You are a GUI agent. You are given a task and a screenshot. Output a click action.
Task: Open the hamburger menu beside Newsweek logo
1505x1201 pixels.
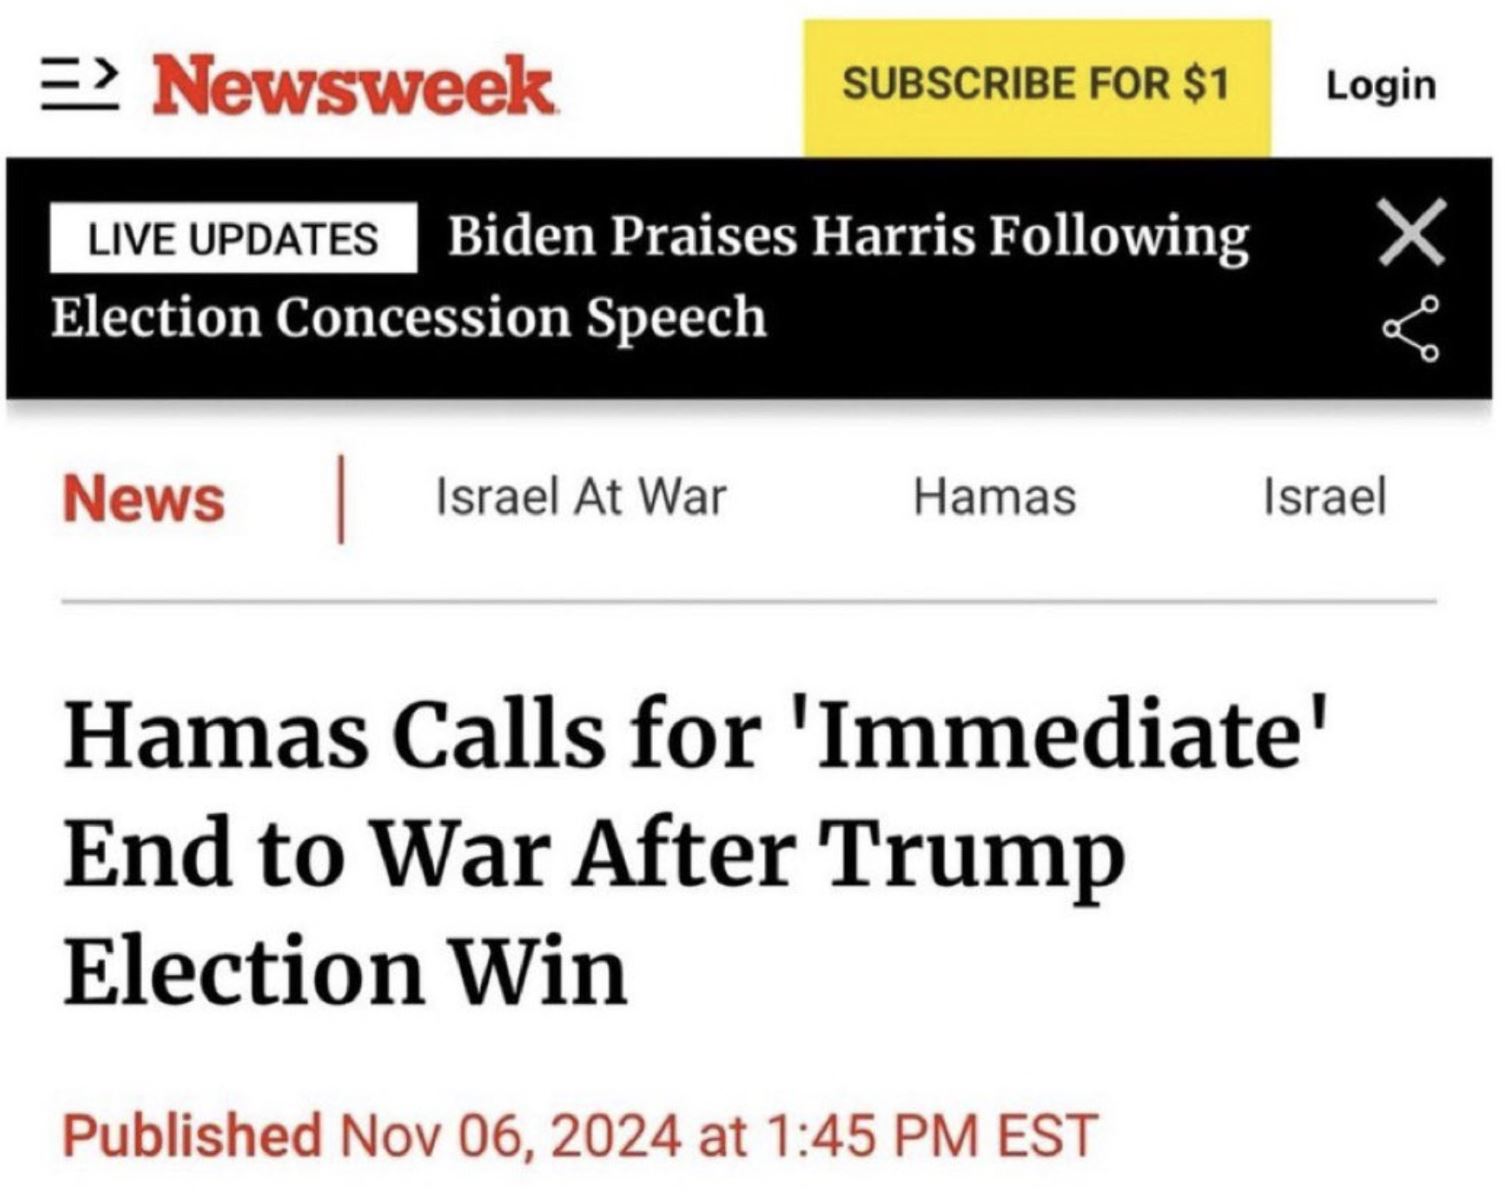[x=80, y=84]
